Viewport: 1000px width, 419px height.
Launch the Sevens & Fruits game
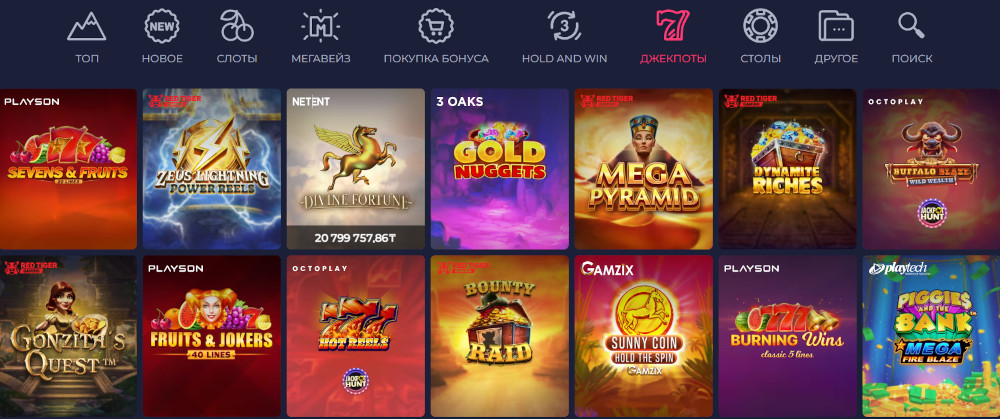tap(68, 169)
